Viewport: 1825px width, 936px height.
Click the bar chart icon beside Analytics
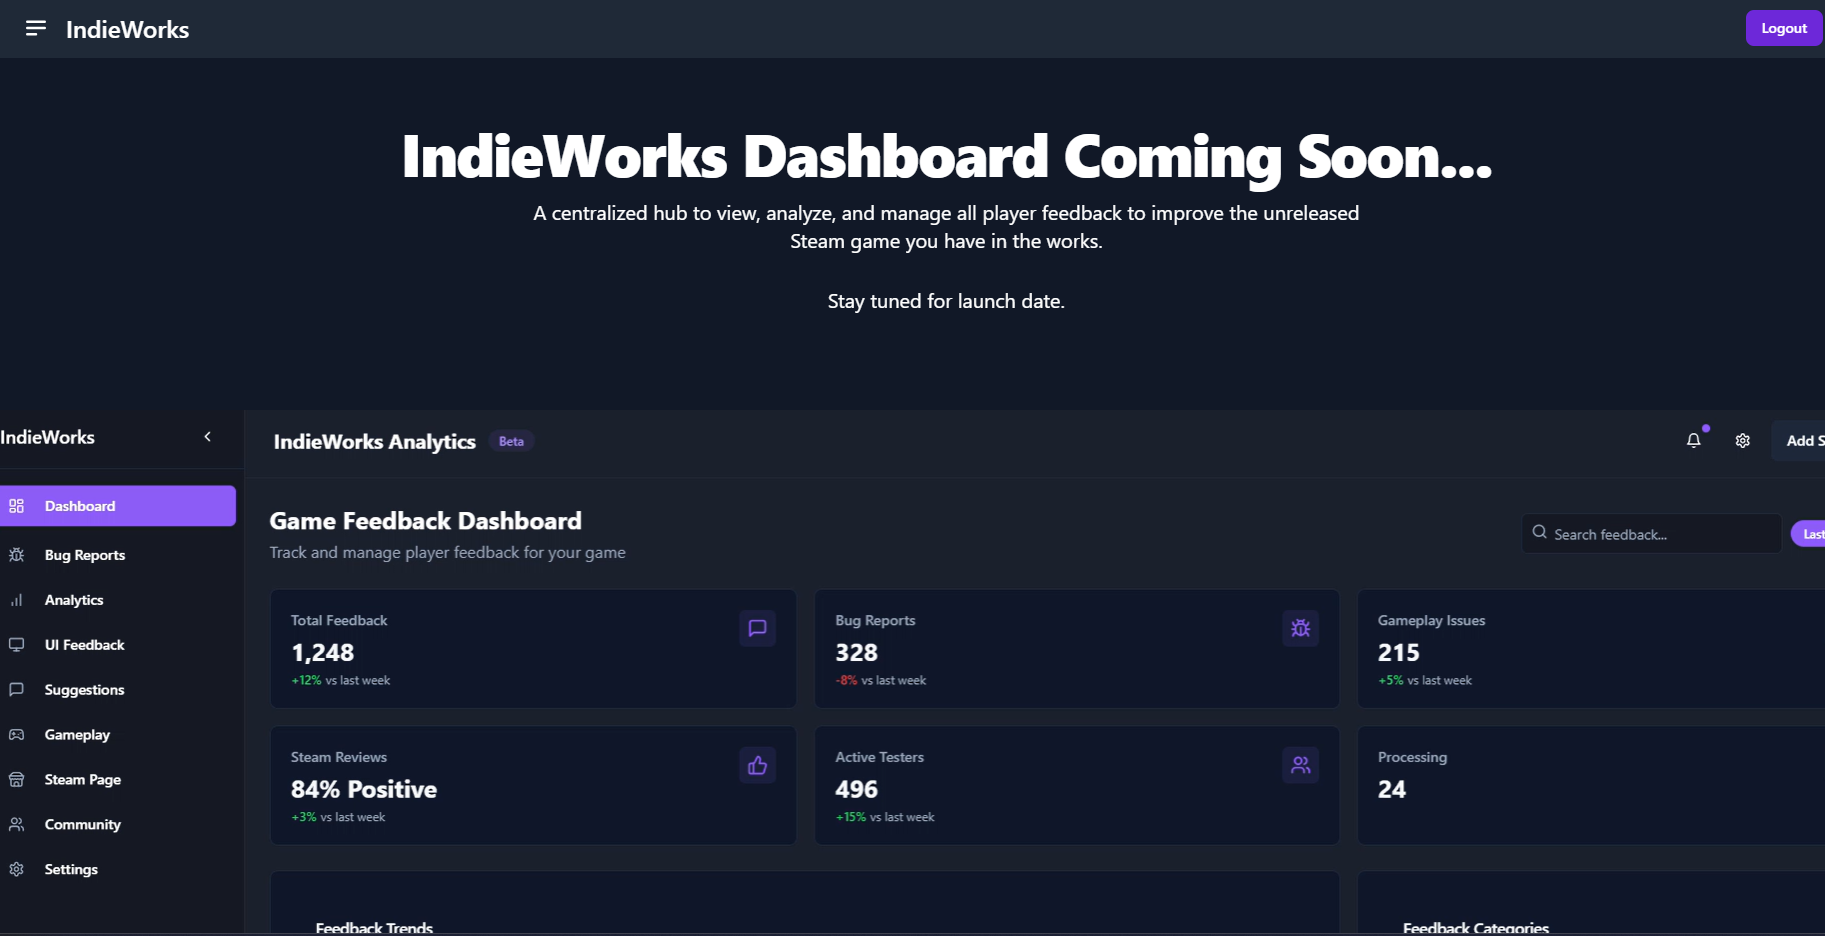16,600
